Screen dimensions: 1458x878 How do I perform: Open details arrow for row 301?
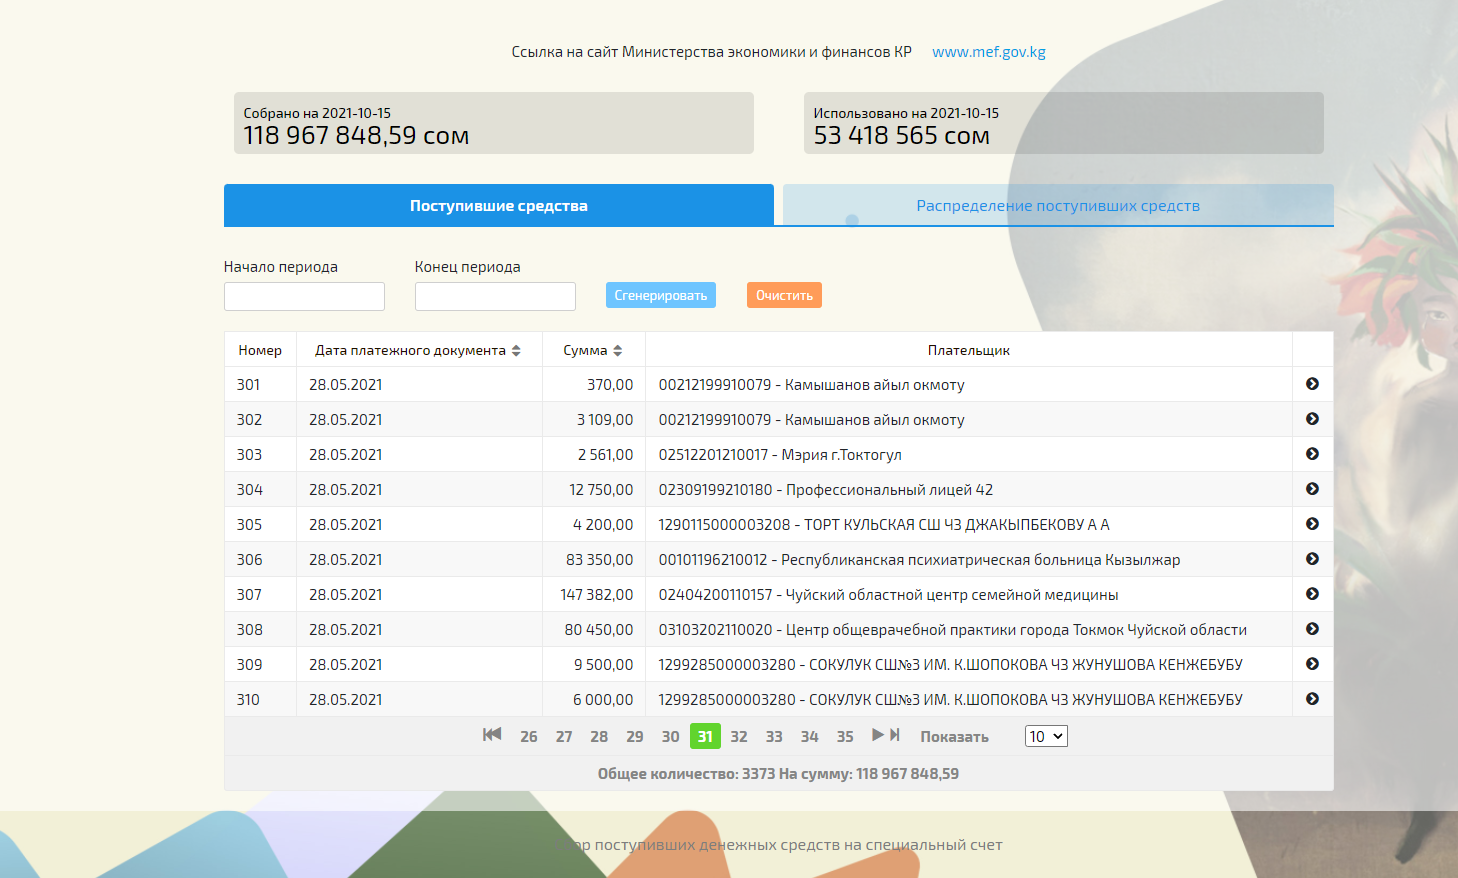click(1312, 384)
